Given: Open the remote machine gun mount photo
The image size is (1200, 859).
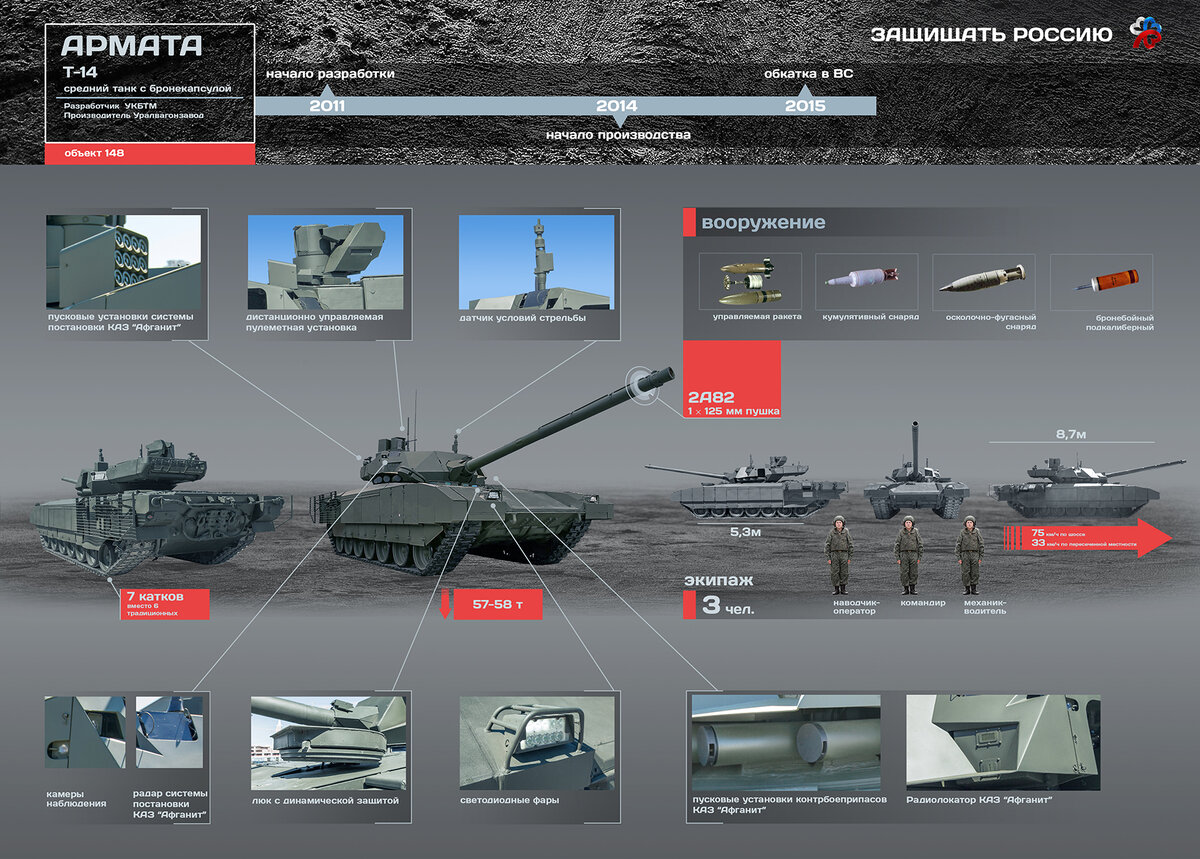Looking at the screenshot, I should pos(325,262).
